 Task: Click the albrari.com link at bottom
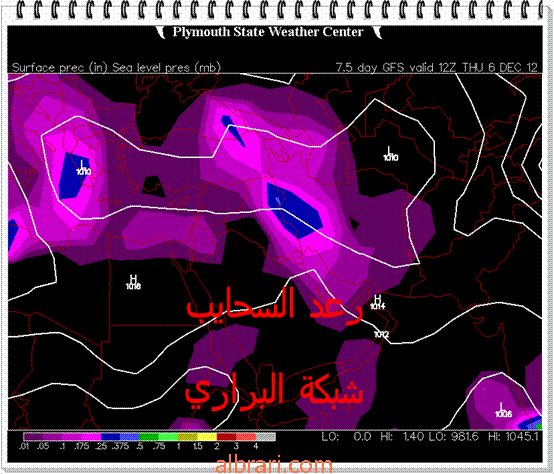click(x=273, y=465)
